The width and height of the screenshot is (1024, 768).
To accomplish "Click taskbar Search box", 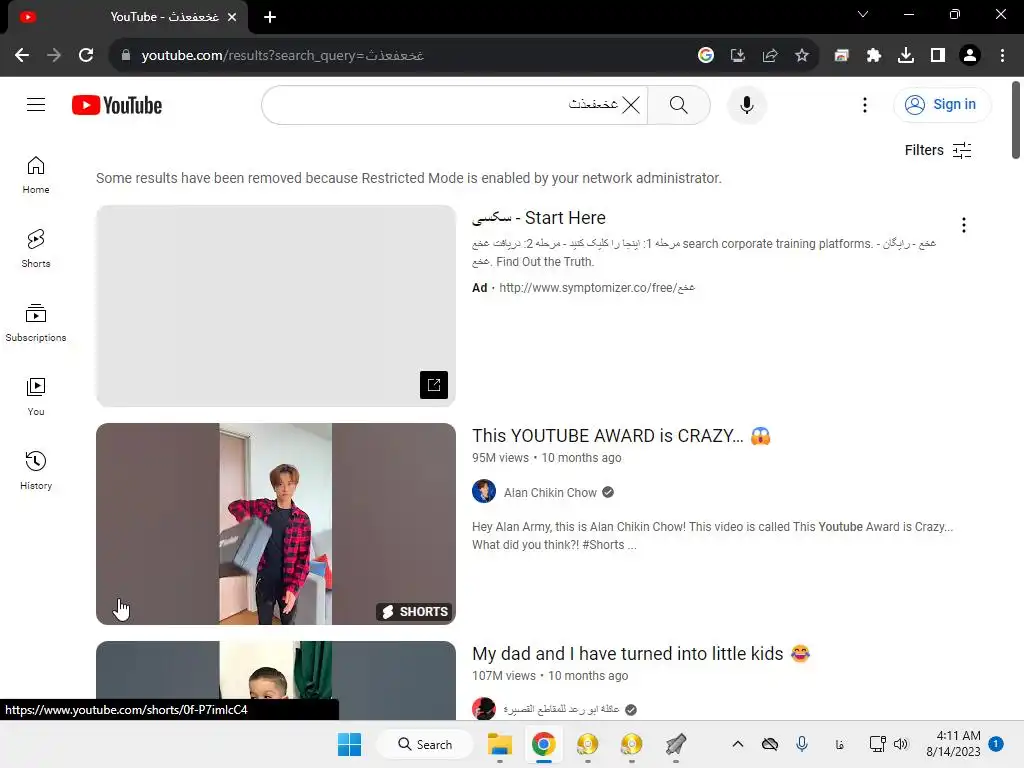I will (426, 744).
